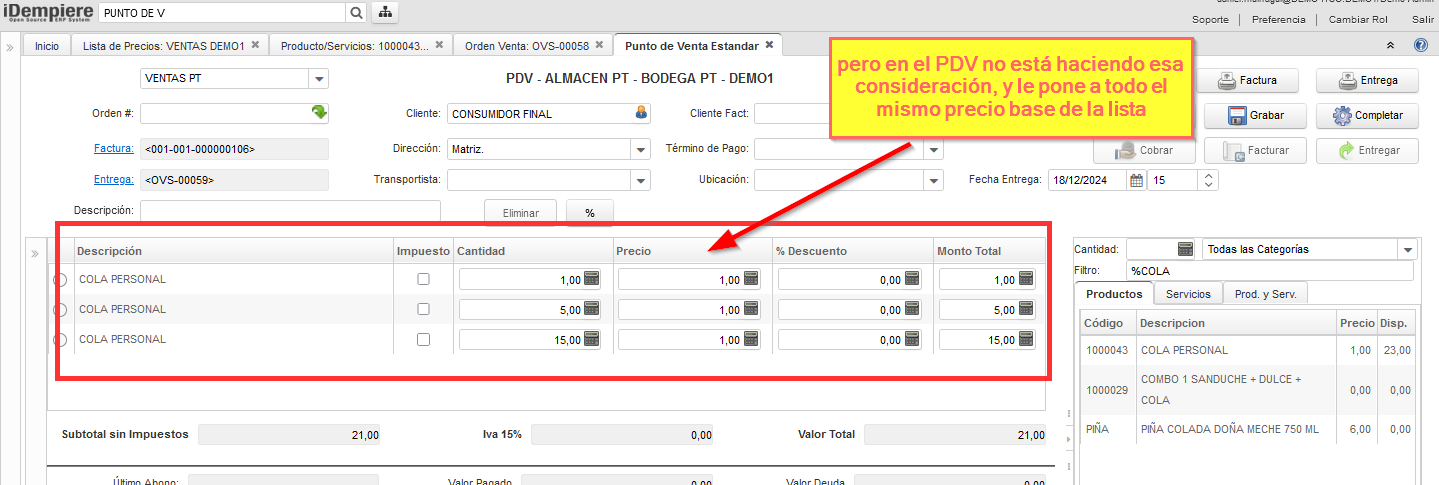
Task: Toggle Impuesto checkbox on the 15,00 quantity row
Action: tap(423, 340)
